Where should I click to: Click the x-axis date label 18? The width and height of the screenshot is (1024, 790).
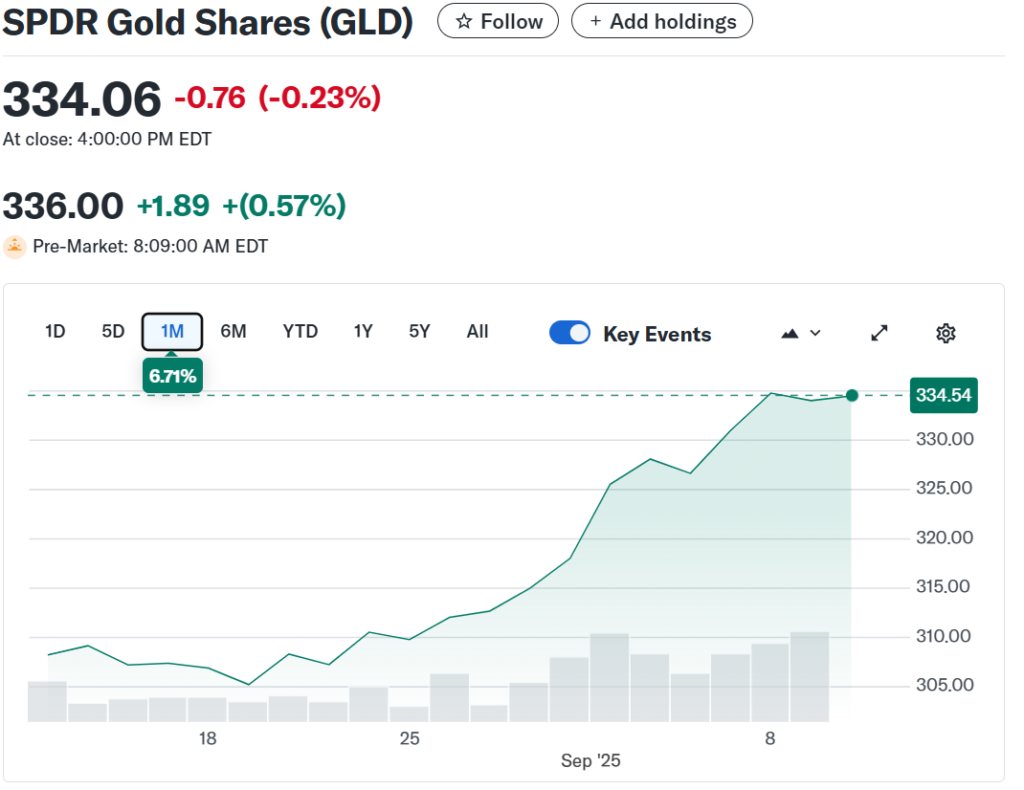[208, 738]
